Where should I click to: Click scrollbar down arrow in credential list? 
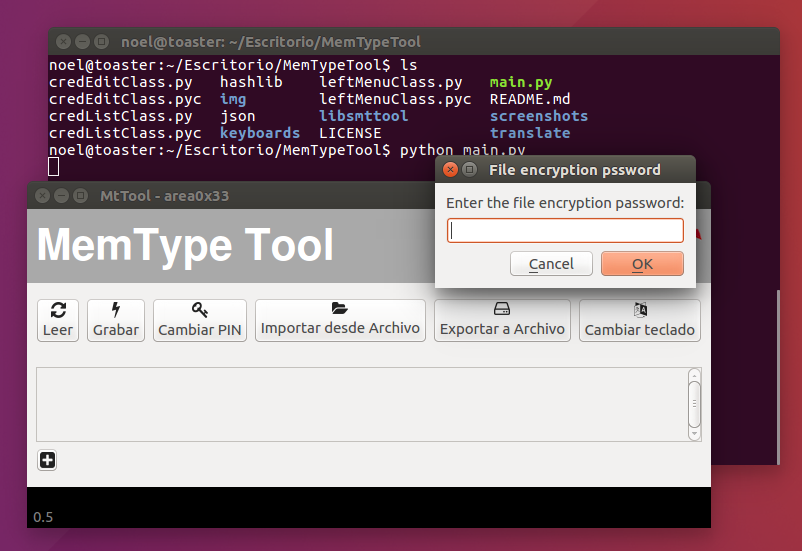pyautogui.click(x=694, y=433)
